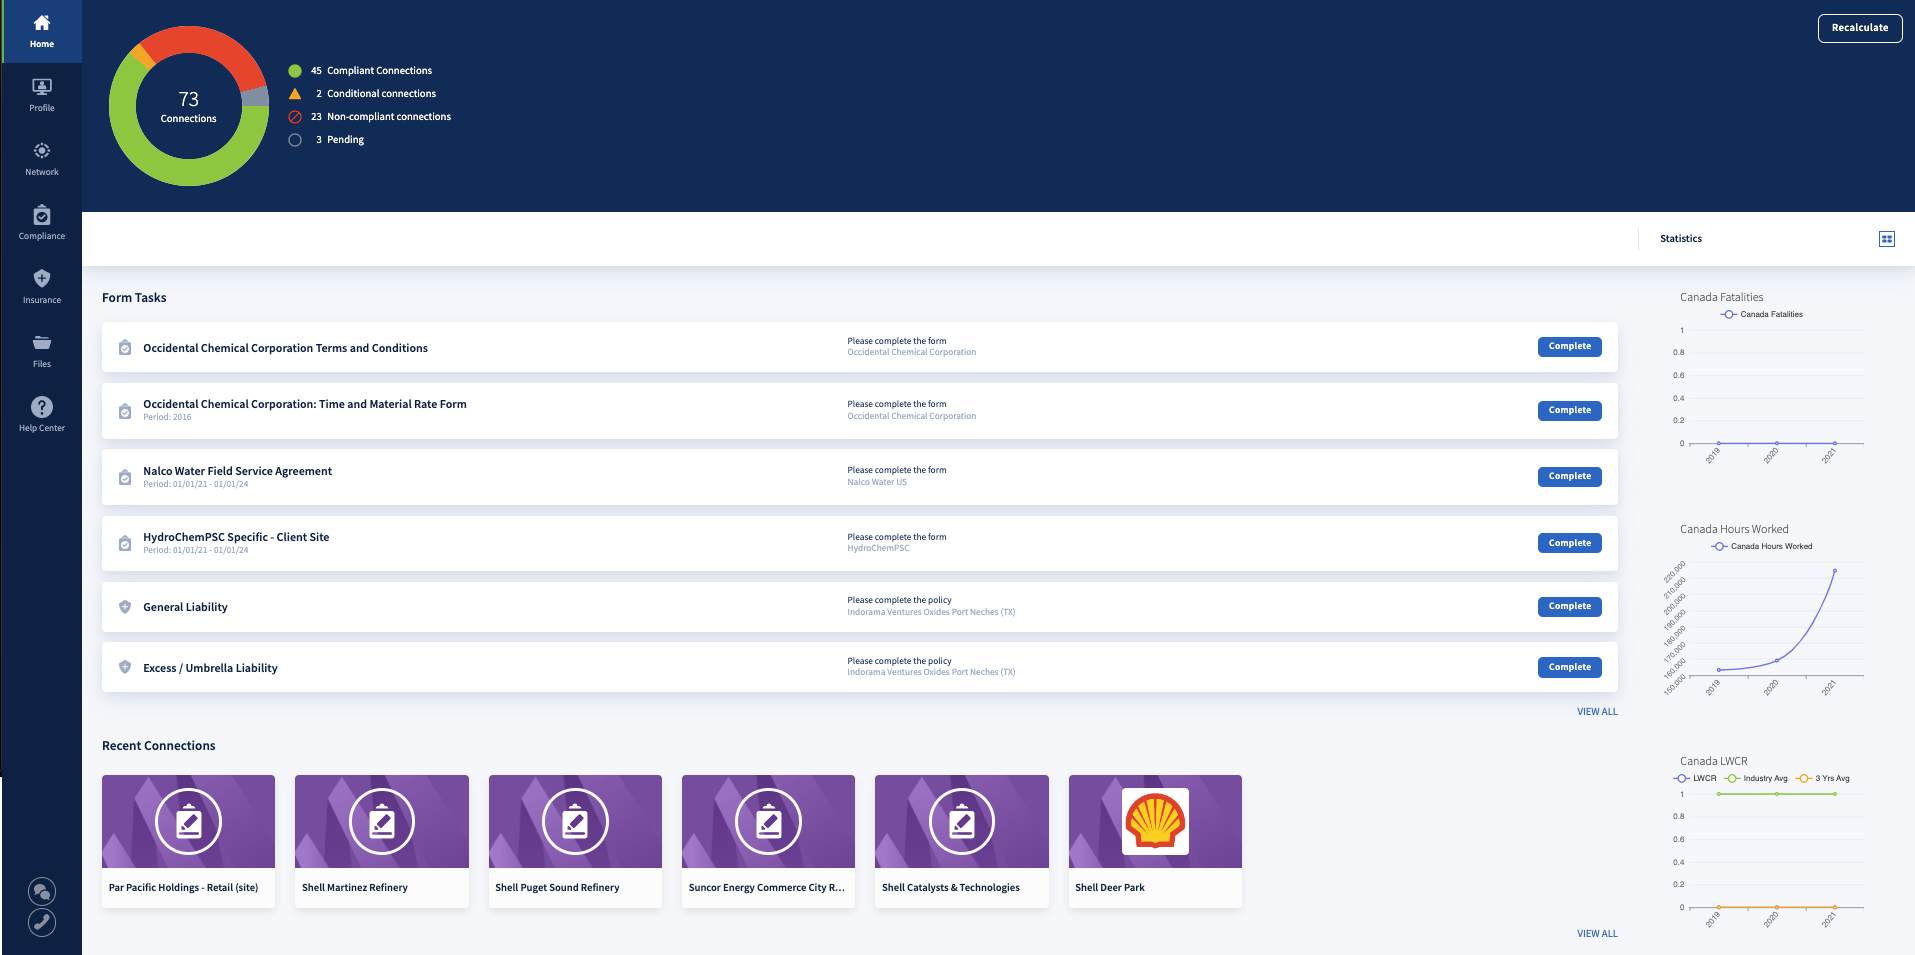
Task: View all recent connections
Action: coord(1596,934)
